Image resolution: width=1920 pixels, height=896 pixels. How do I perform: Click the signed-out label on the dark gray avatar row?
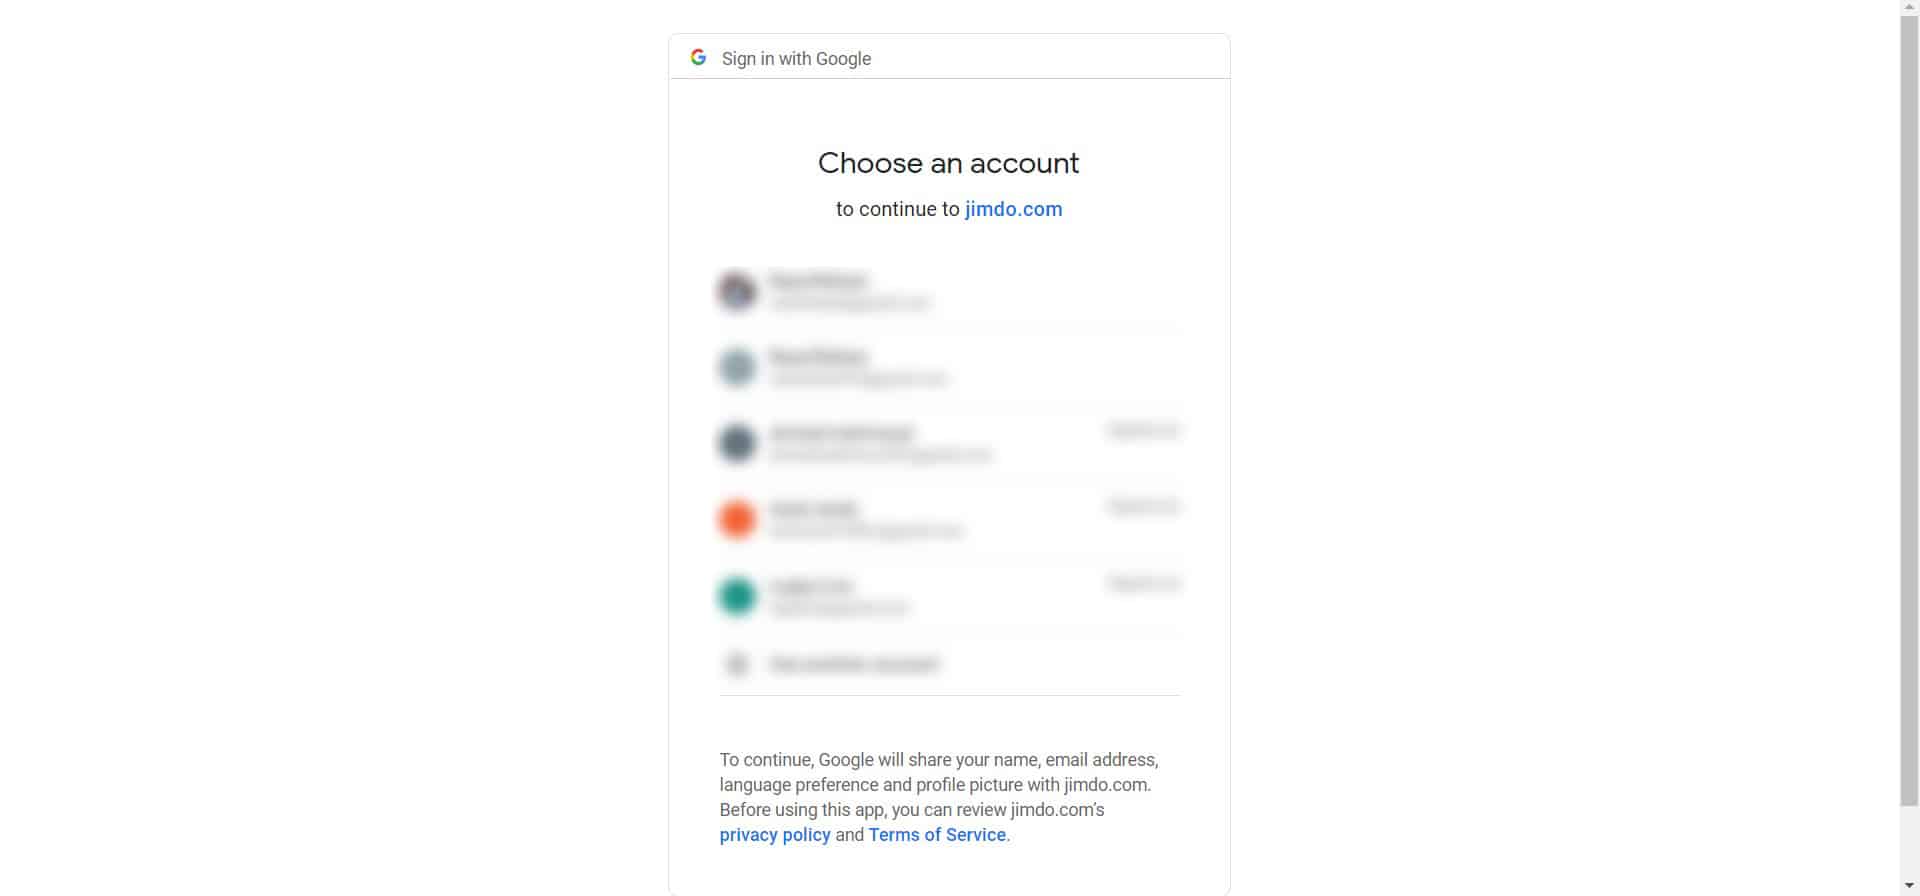1144,430
